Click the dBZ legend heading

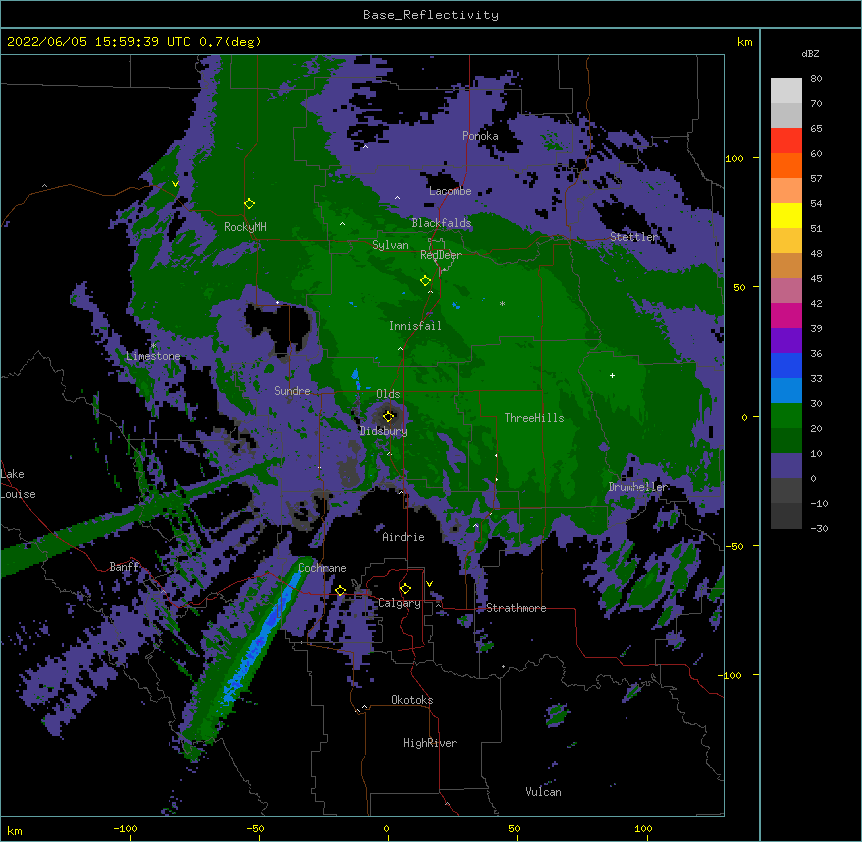coord(810,54)
